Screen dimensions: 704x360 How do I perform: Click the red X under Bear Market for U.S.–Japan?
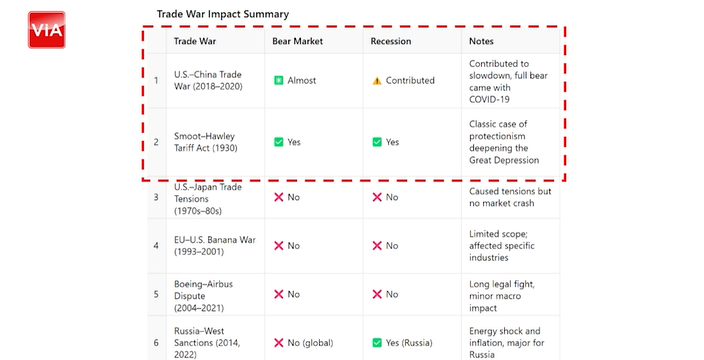click(279, 197)
